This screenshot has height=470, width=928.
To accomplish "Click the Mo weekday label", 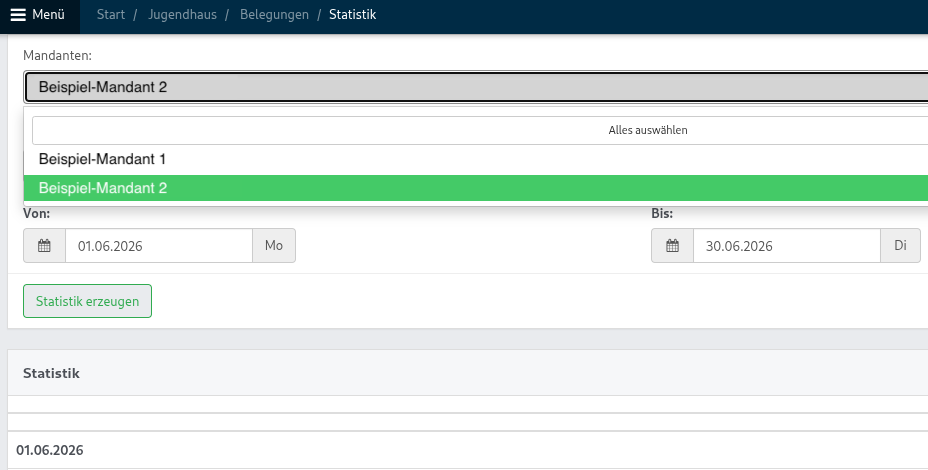I will 274,246.
